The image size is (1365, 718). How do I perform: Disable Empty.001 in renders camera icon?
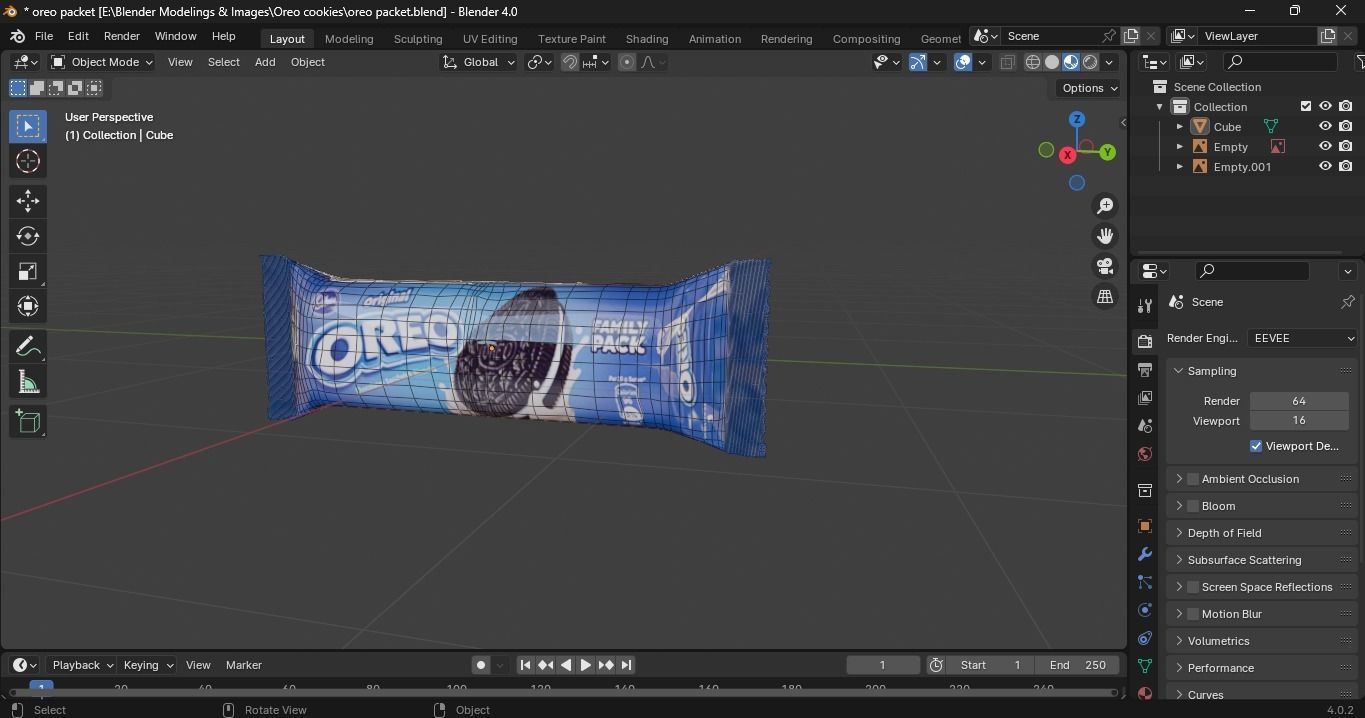[1346, 167]
